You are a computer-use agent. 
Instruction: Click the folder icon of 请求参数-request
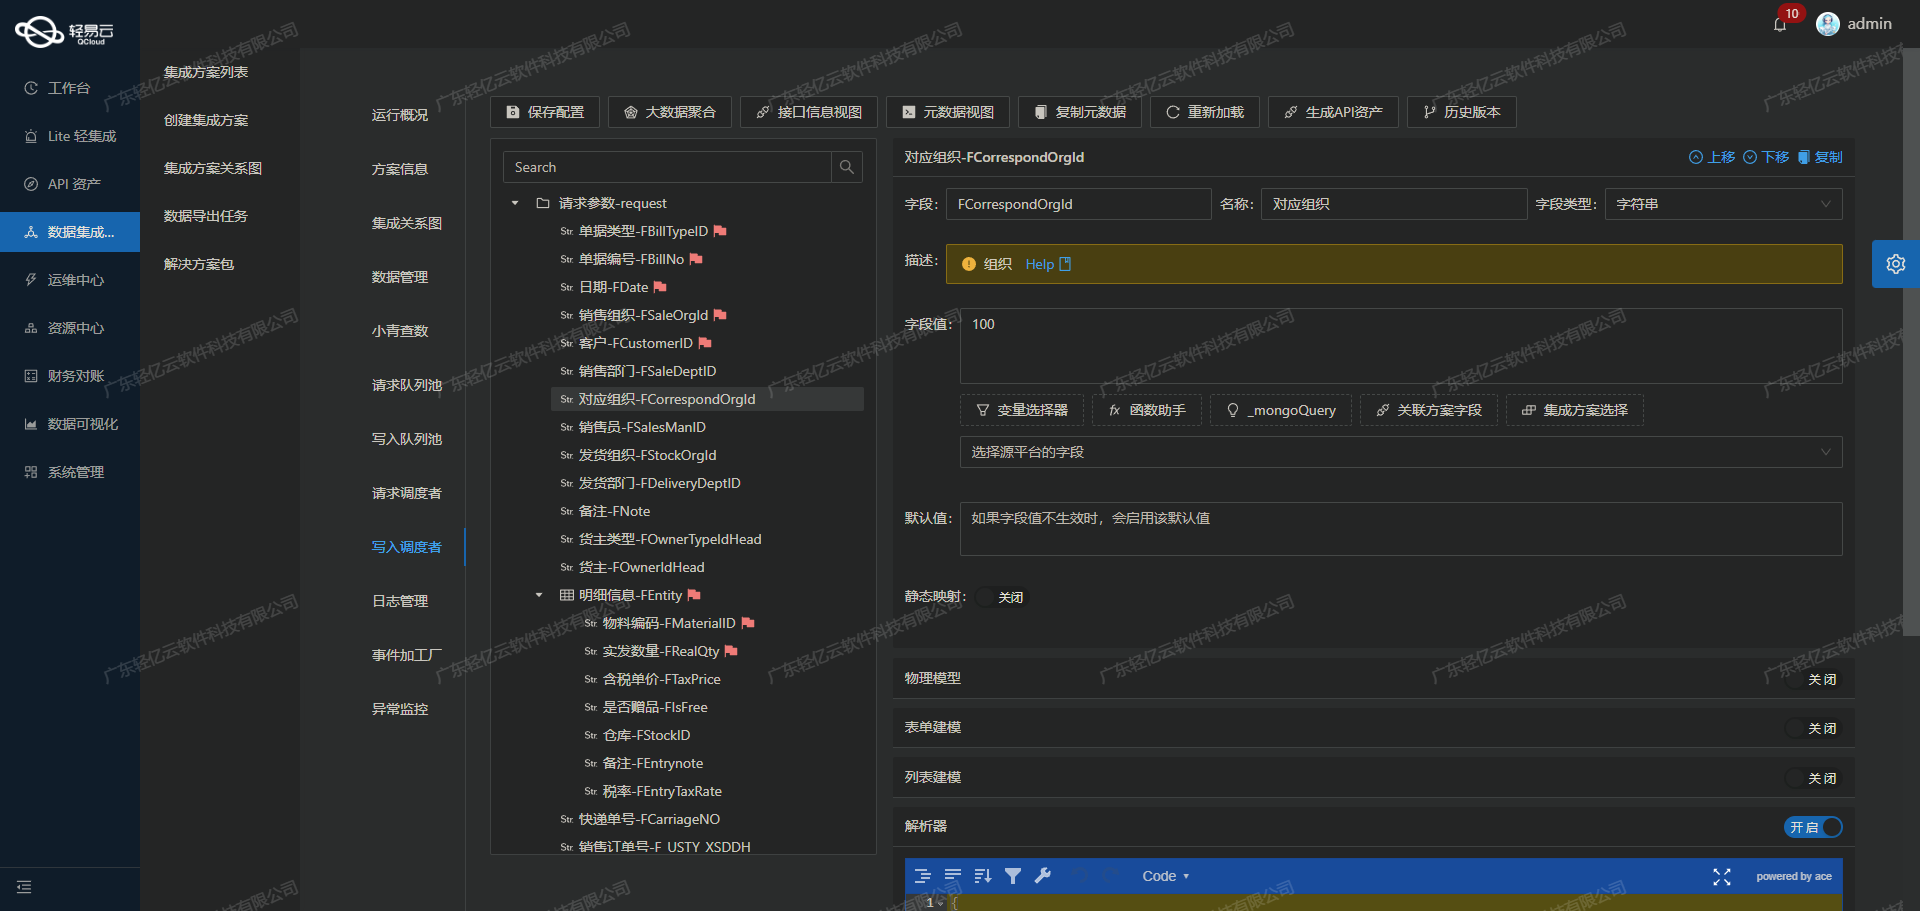543,203
